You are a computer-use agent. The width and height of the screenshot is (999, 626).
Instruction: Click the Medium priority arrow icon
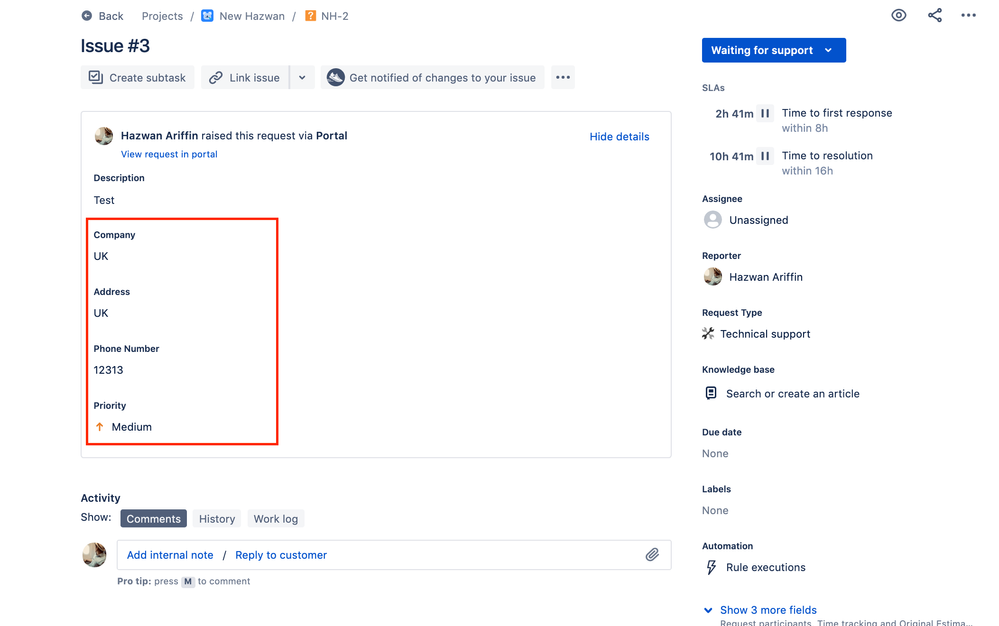coord(99,427)
